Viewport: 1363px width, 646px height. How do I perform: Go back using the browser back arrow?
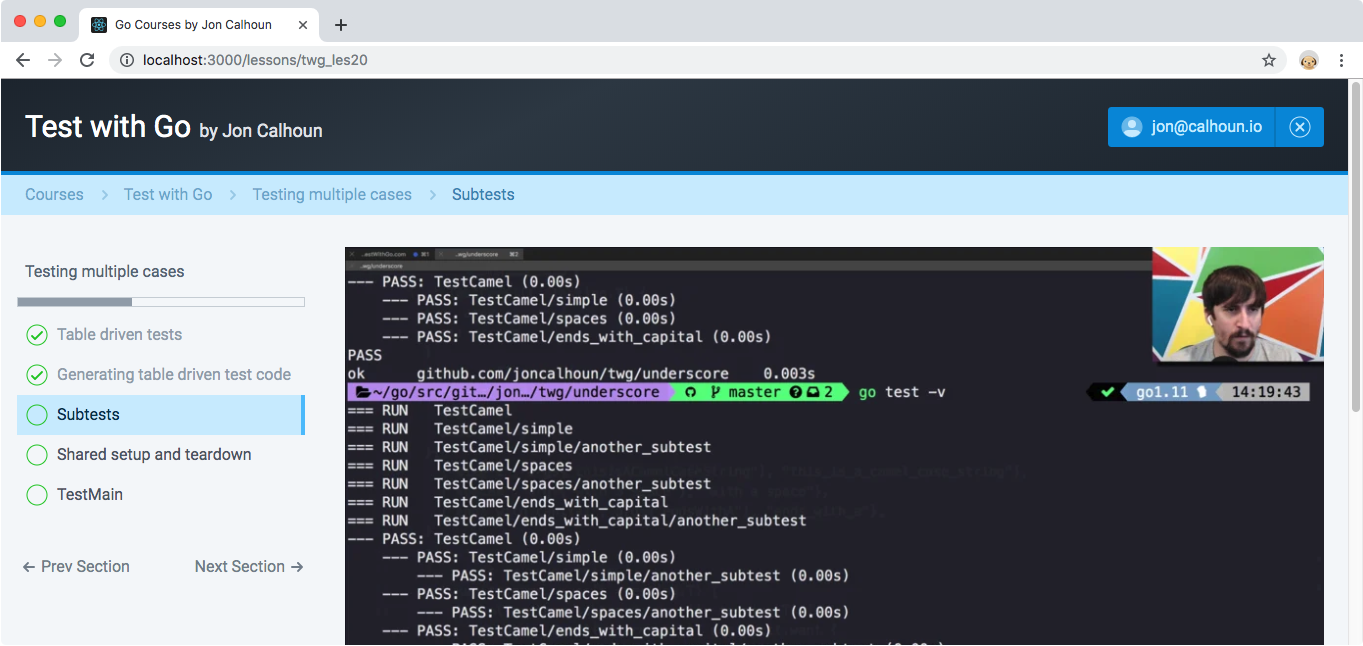pos(22,60)
